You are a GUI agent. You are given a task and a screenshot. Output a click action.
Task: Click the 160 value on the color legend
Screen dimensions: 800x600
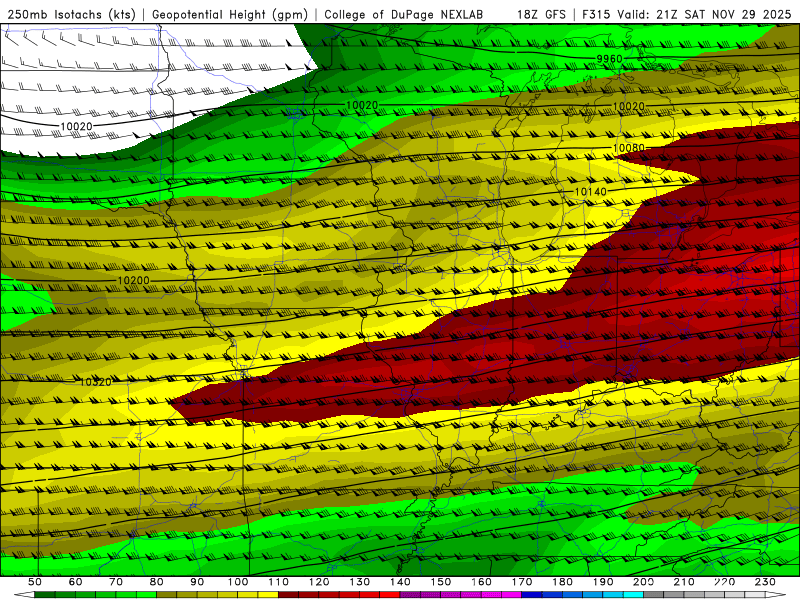482,582
